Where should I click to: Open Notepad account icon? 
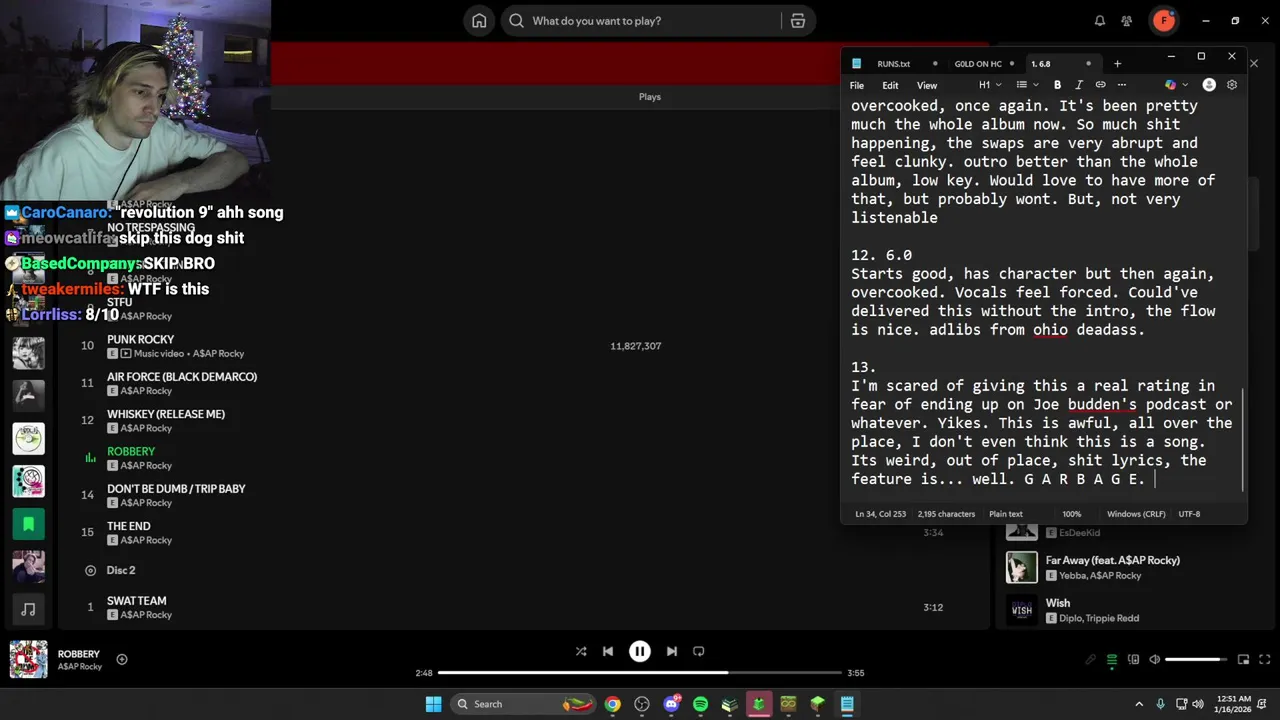click(x=1209, y=85)
